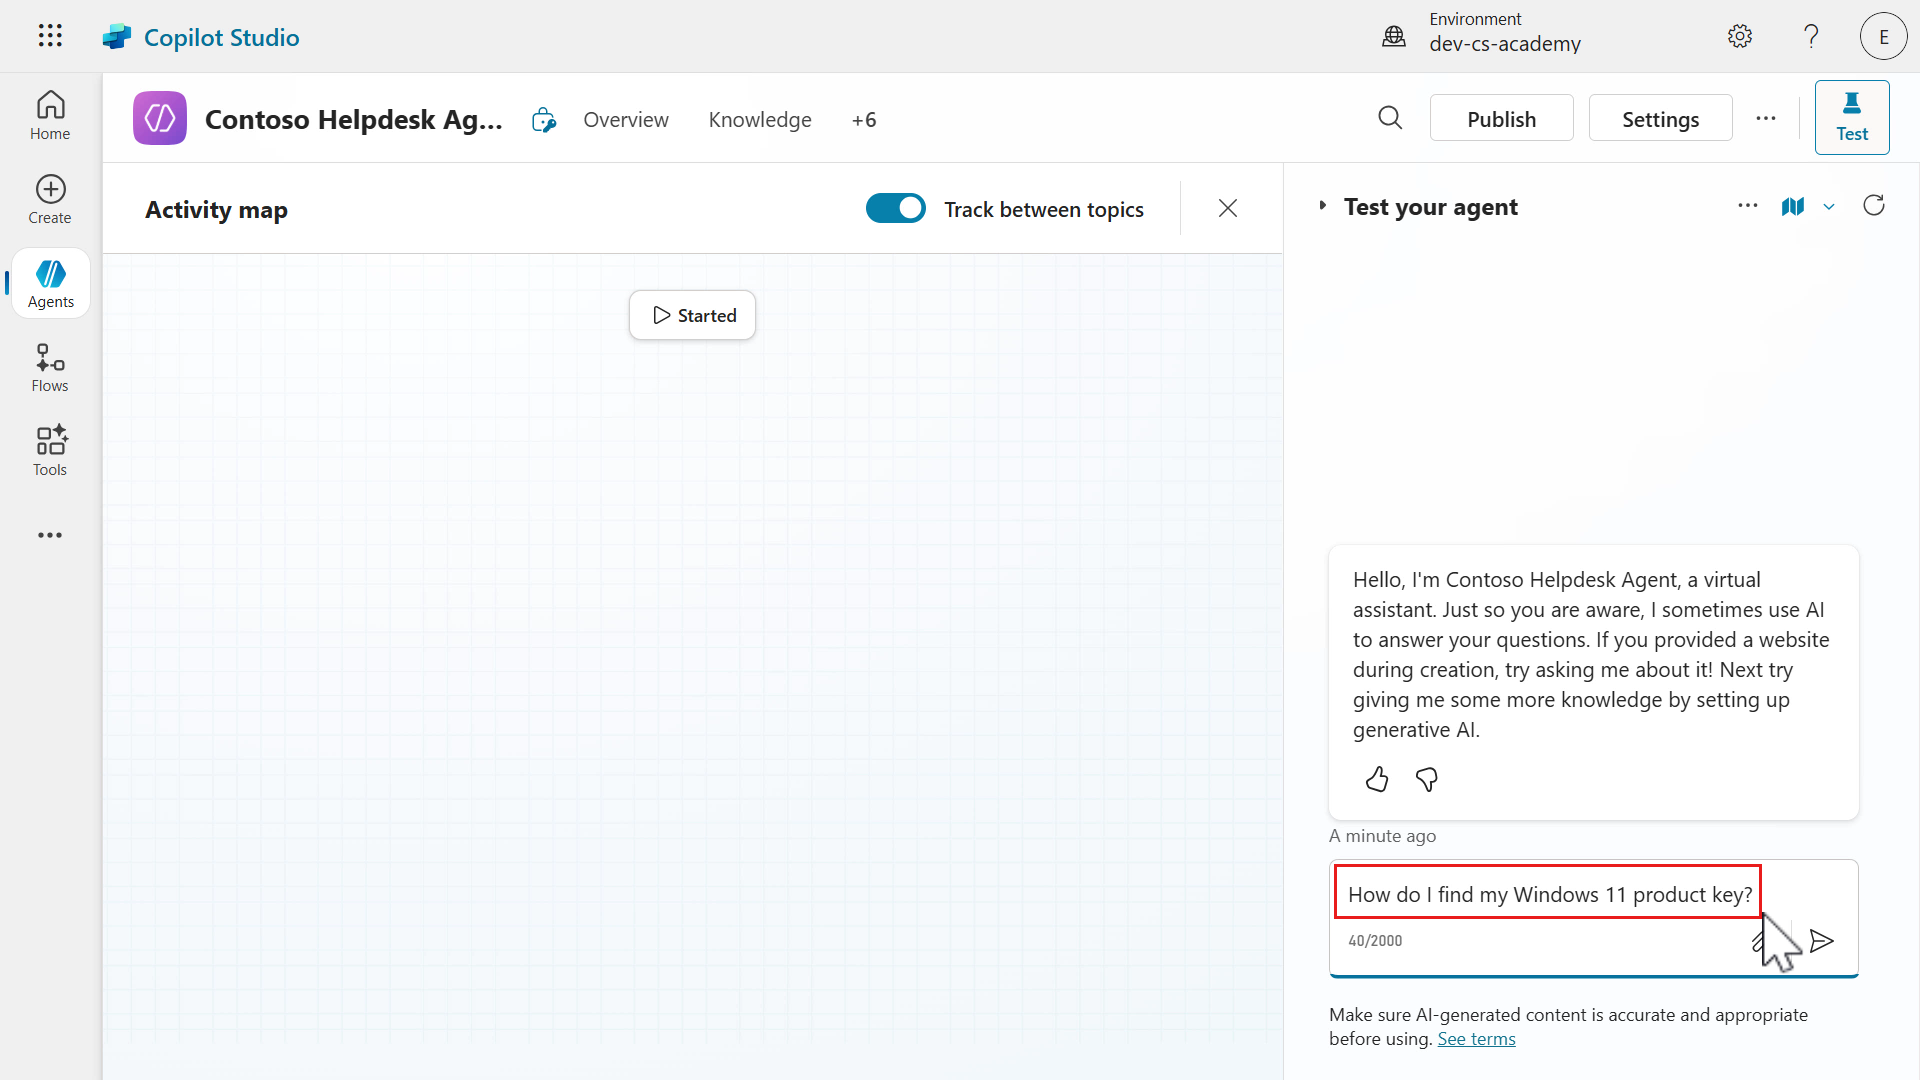Viewport: 1920px width, 1080px height.
Task: Expand the chevron next to the map icon
Action: click(1829, 207)
